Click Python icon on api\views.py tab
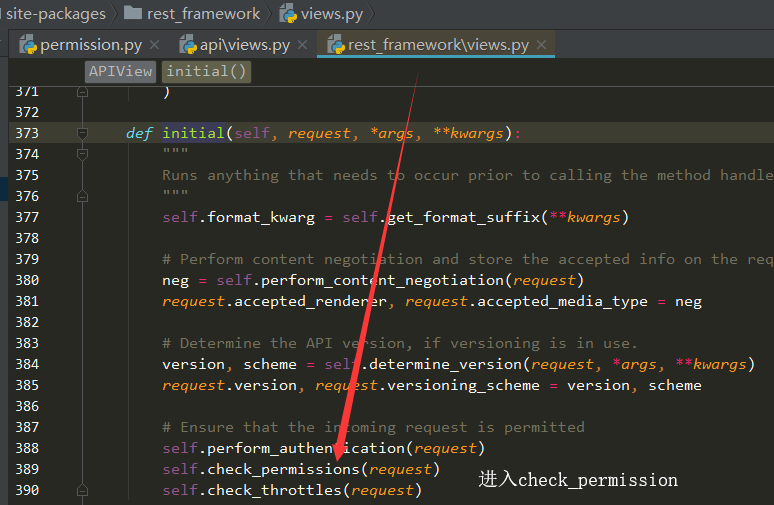 tap(188, 45)
